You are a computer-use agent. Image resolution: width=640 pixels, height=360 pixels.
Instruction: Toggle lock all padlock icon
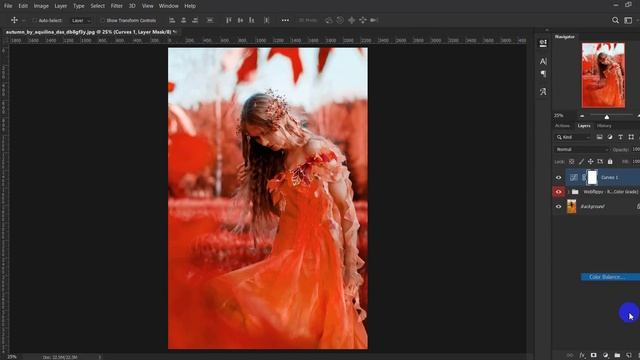610,162
